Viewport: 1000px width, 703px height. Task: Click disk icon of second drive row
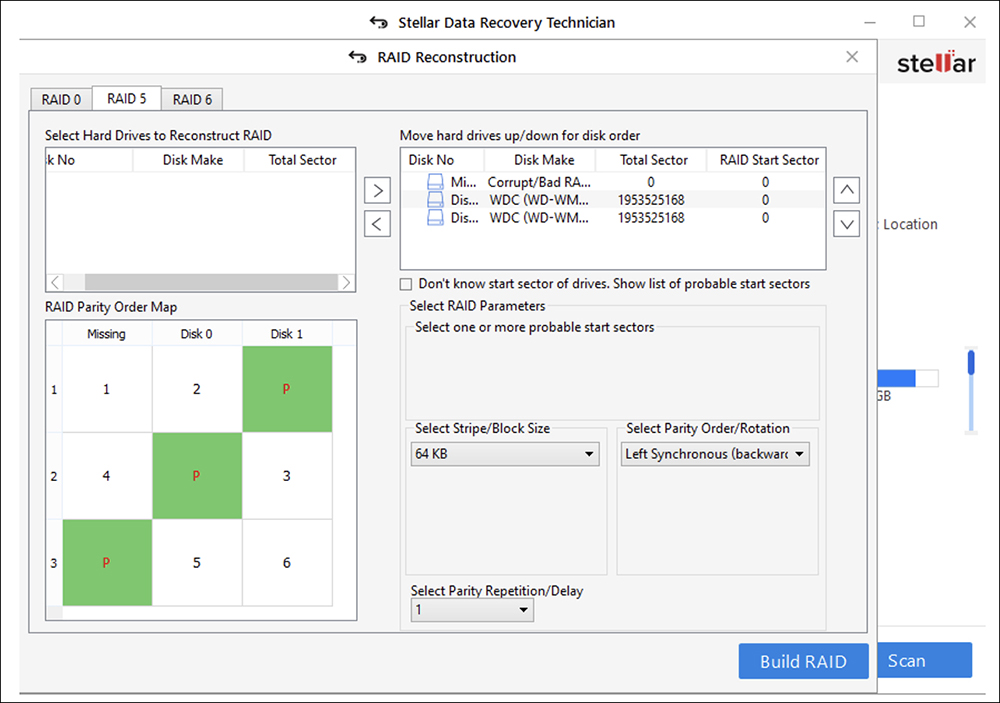click(435, 200)
